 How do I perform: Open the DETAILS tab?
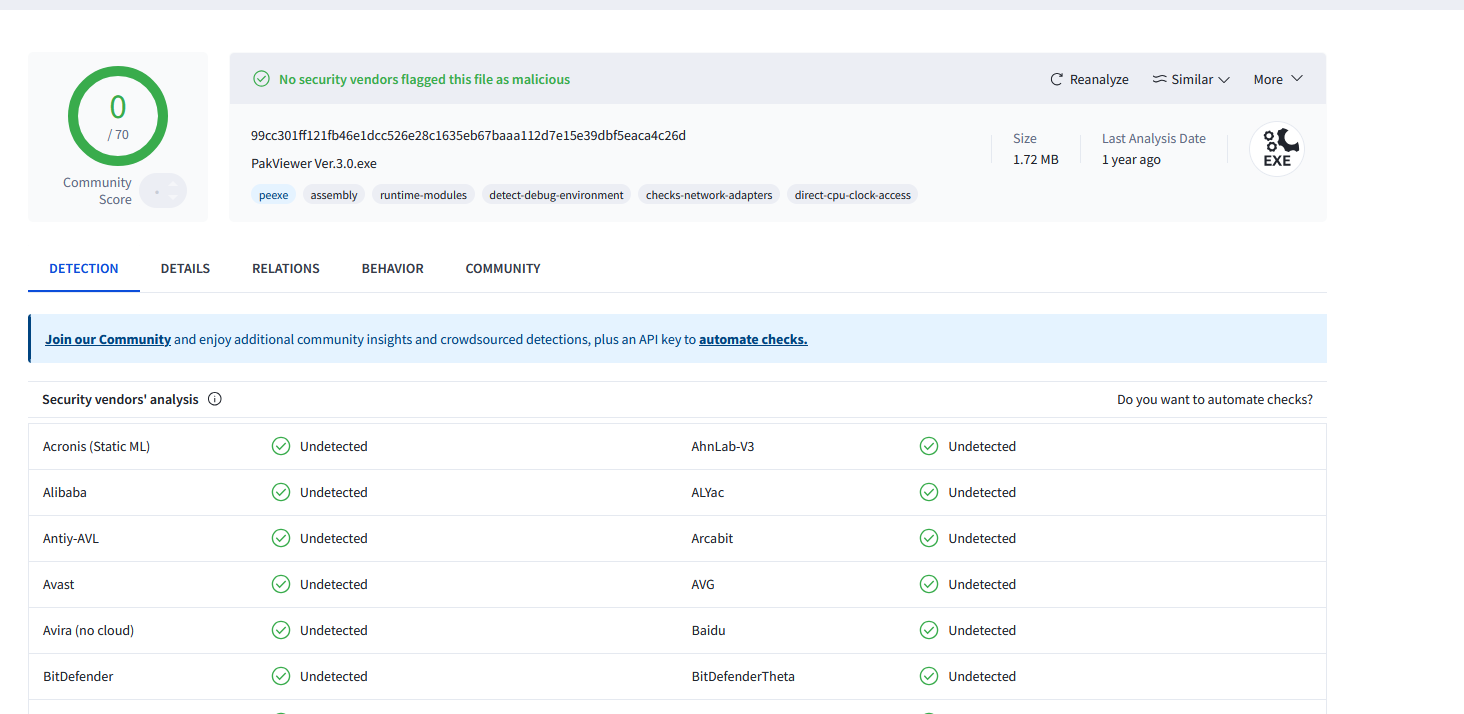click(x=185, y=268)
